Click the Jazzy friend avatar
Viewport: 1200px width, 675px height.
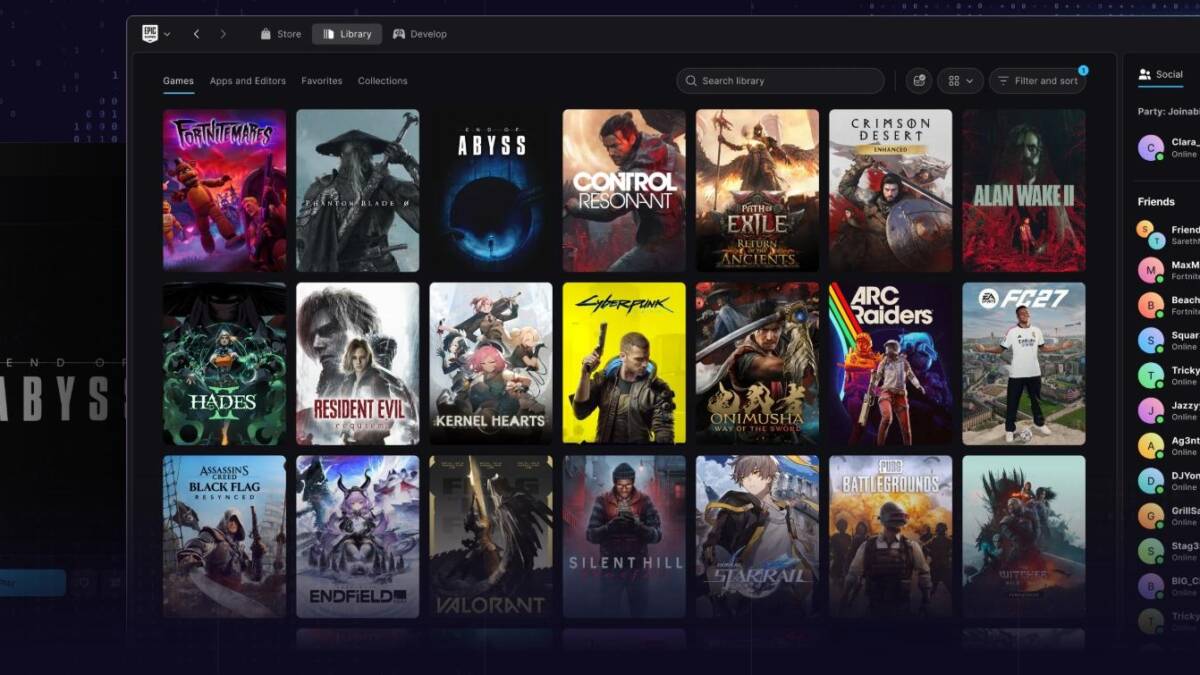pyautogui.click(x=1151, y=411)
